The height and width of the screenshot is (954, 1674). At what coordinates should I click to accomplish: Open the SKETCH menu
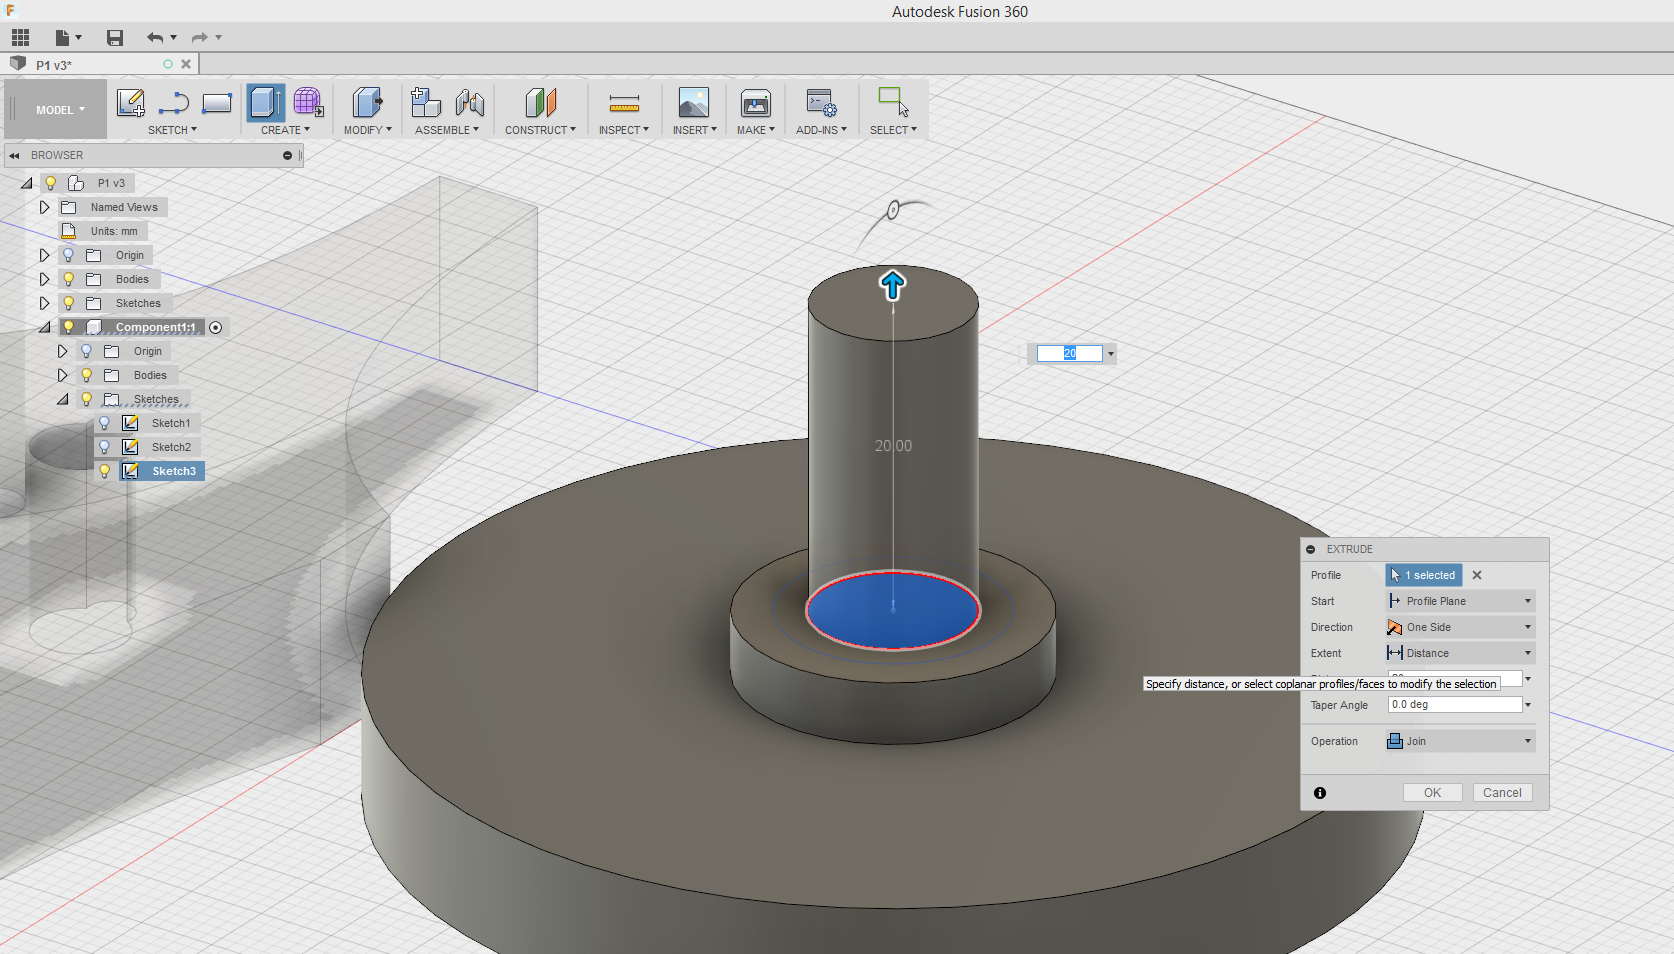coord(172,130)
